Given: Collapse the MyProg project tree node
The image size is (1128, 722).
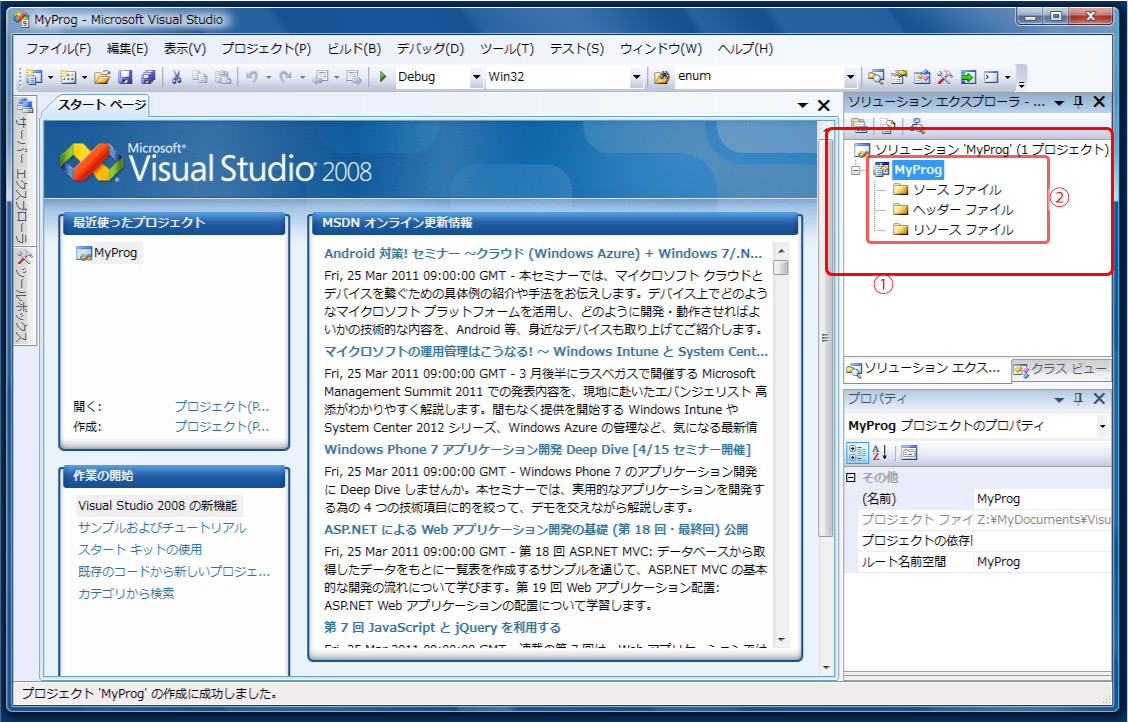Looking at the screenshot, I should pyautogui.click(x=856, y=170).
